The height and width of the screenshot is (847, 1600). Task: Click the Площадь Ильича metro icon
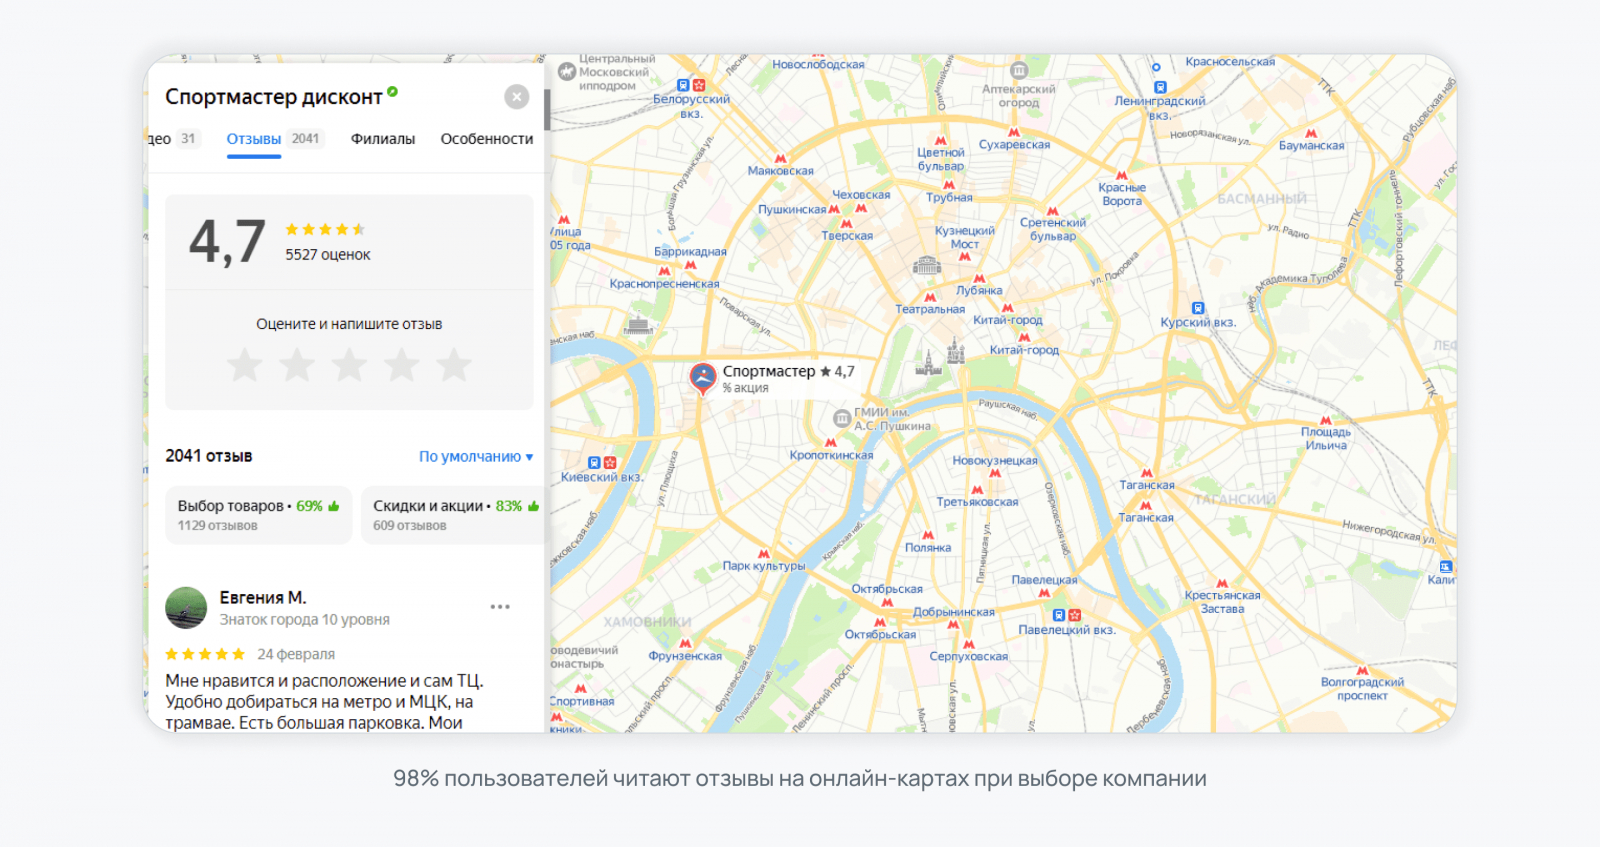click(1326, 420)
